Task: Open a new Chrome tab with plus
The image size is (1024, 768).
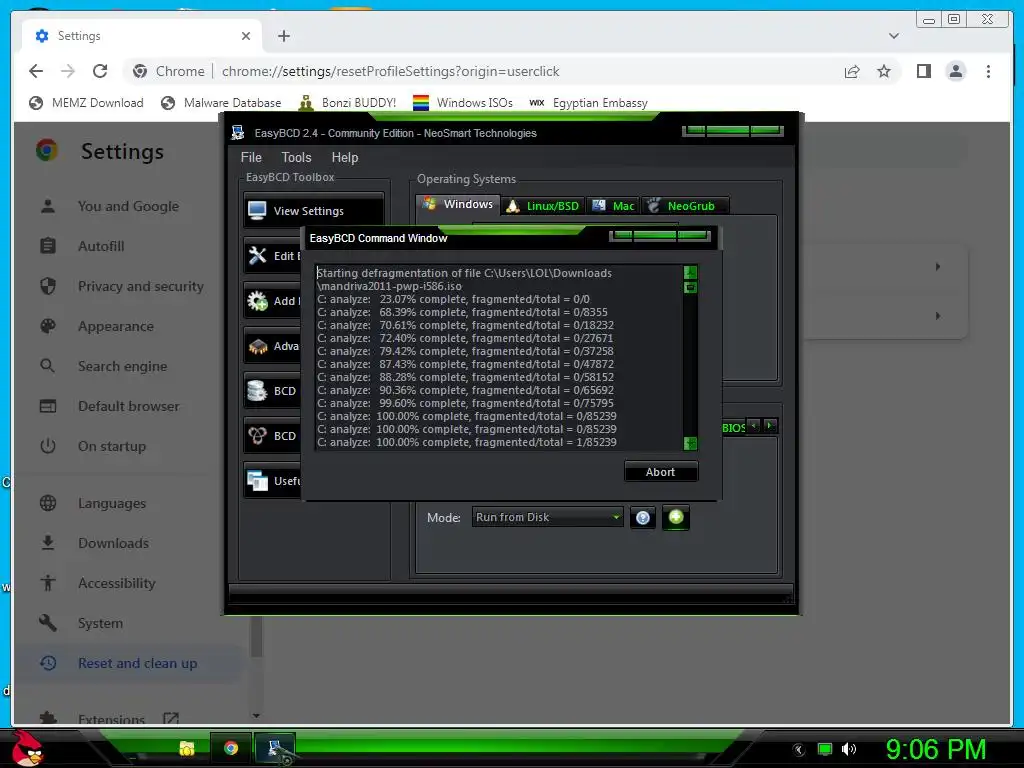Action: 283,36
